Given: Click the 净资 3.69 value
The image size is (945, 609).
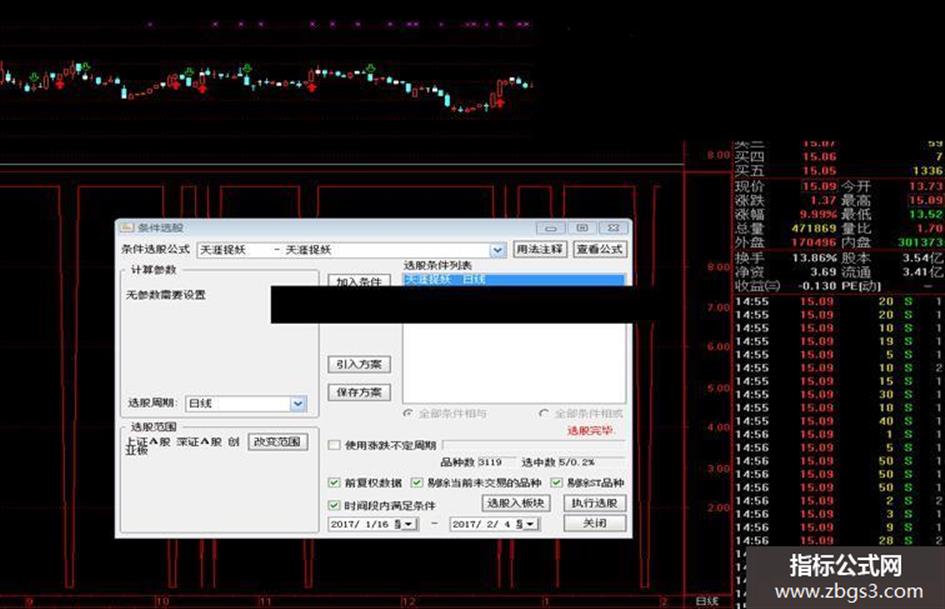Looking at the screenshot, I should pos(823,272).
